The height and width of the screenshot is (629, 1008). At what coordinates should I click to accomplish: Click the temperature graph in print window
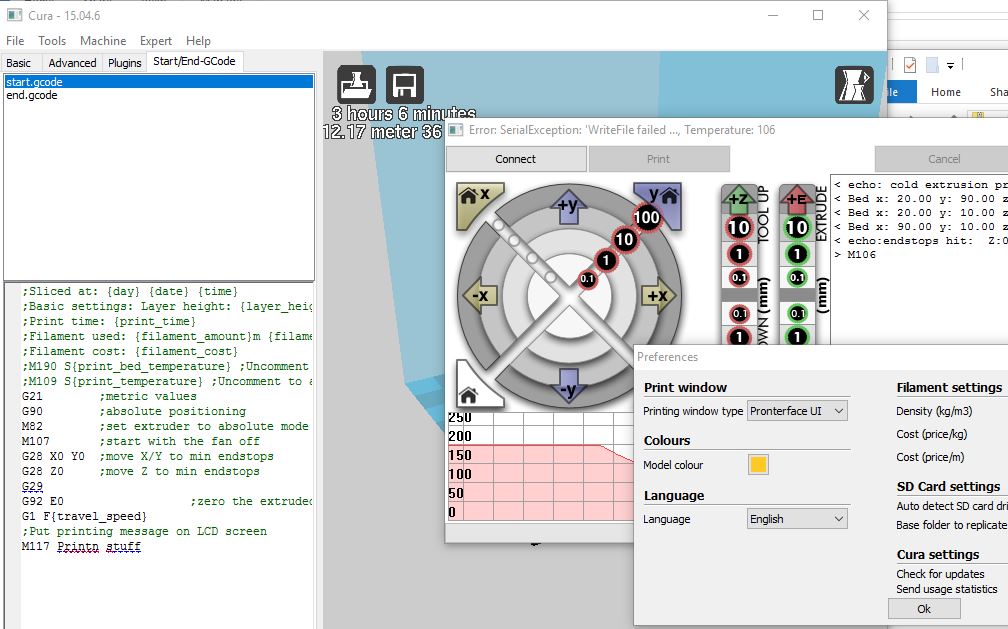[x=540, y=466]
